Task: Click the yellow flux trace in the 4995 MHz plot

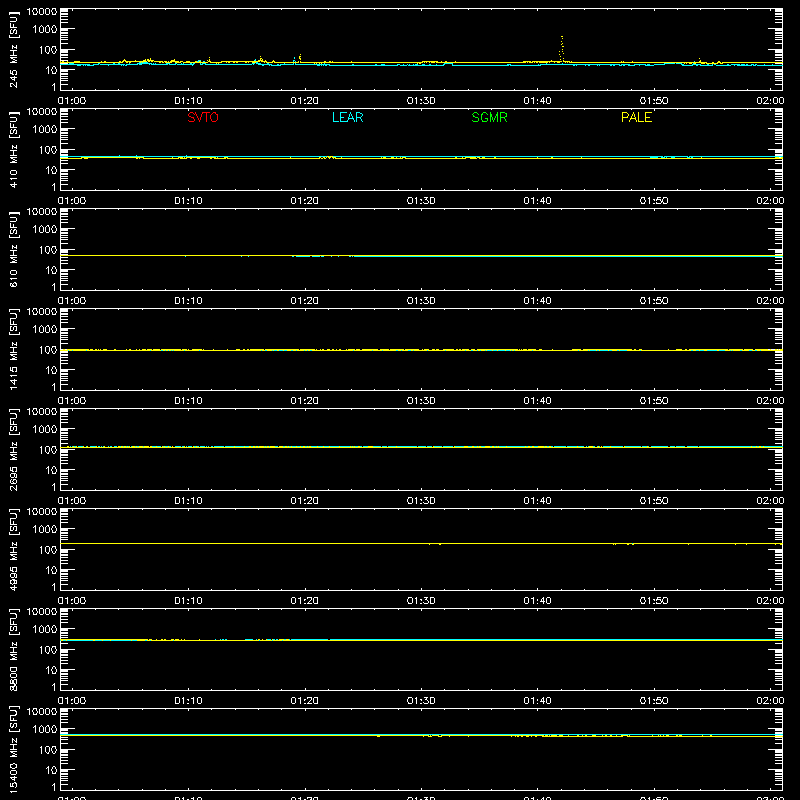Action: point(421,543)
